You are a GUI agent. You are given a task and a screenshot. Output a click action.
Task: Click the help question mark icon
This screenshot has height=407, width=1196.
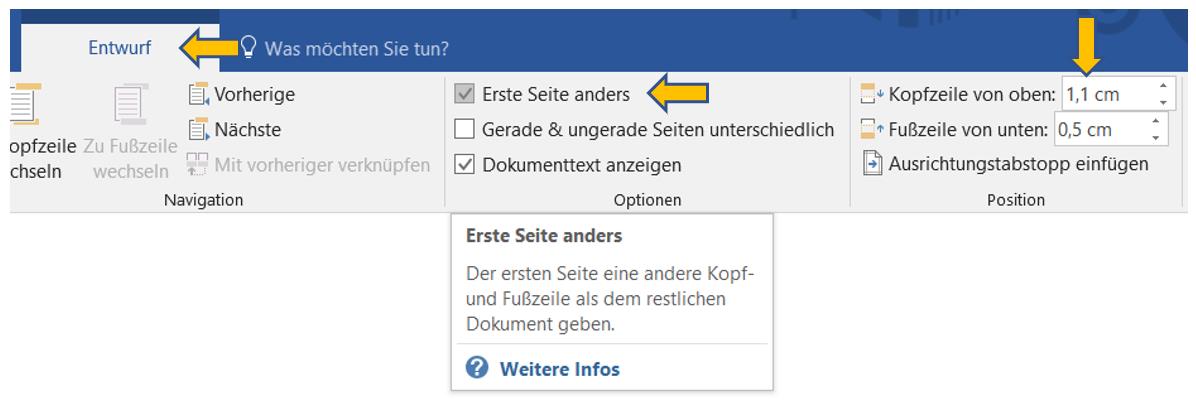[478, 369]
